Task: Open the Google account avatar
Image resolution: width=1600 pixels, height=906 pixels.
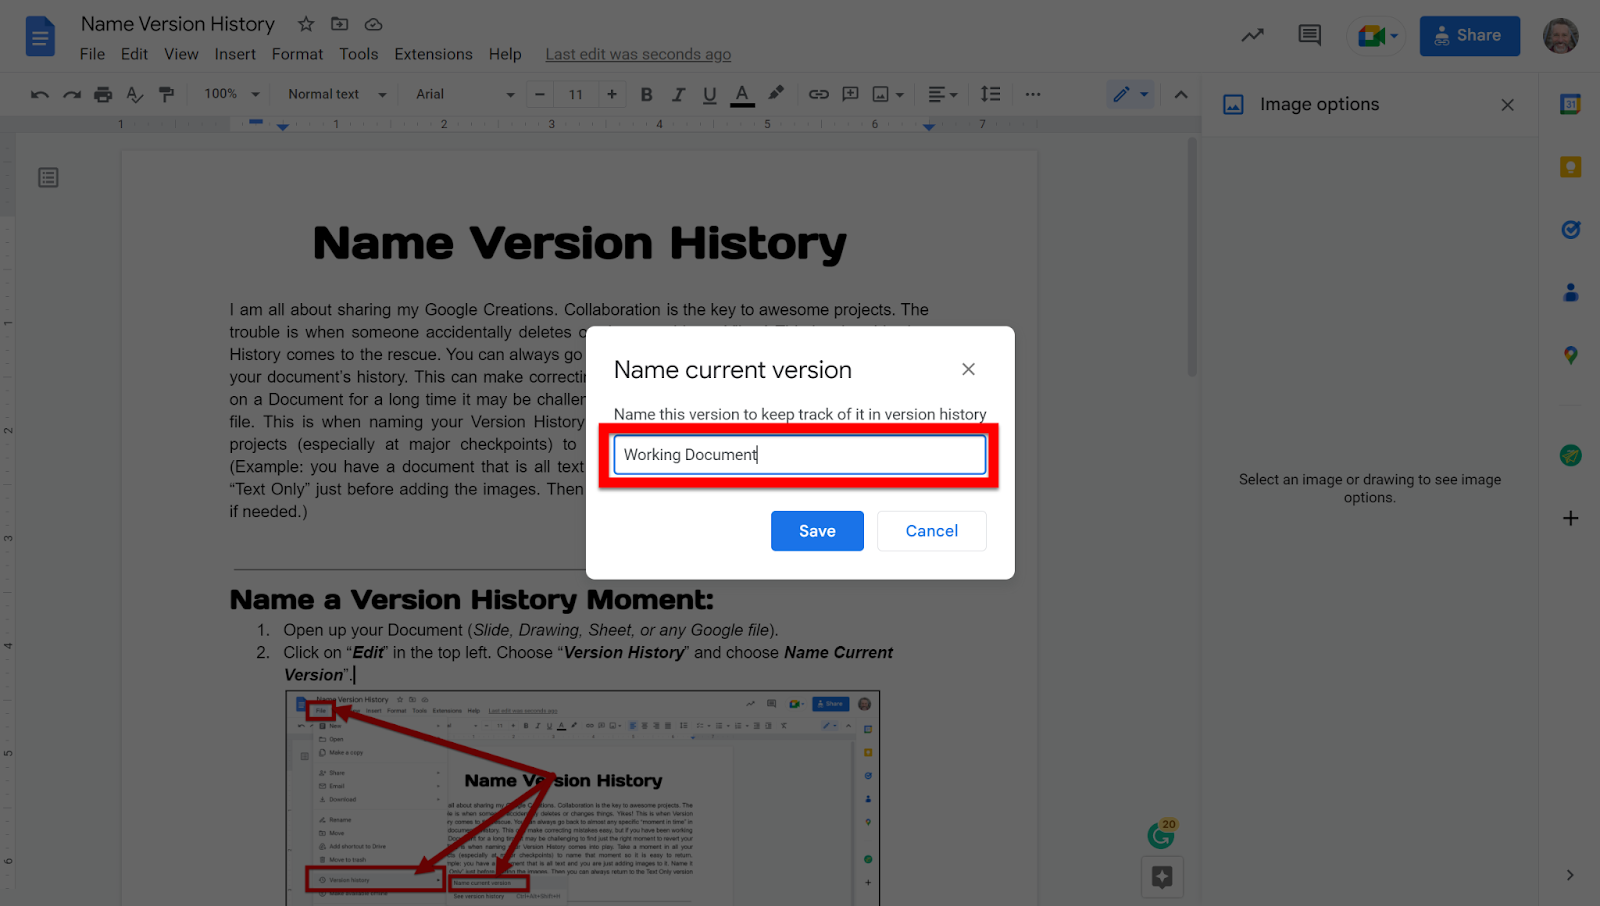Action: coord(1560,36)
